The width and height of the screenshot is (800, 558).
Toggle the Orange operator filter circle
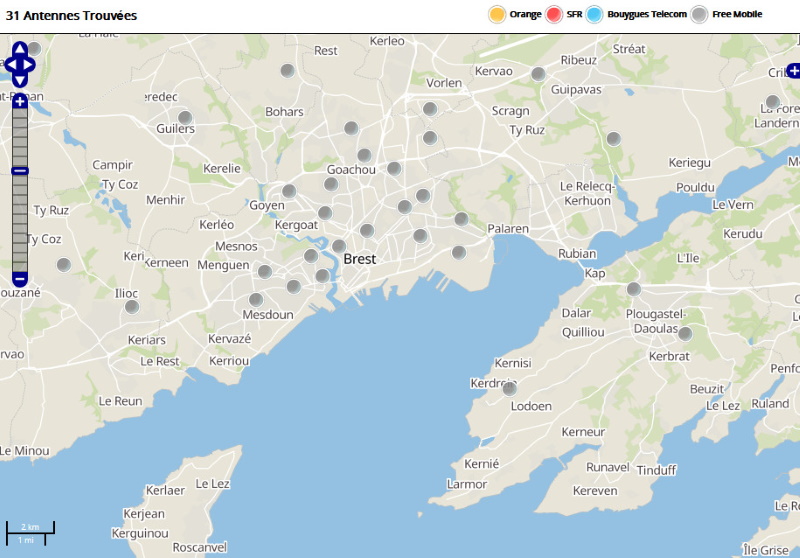click(496, 14)
